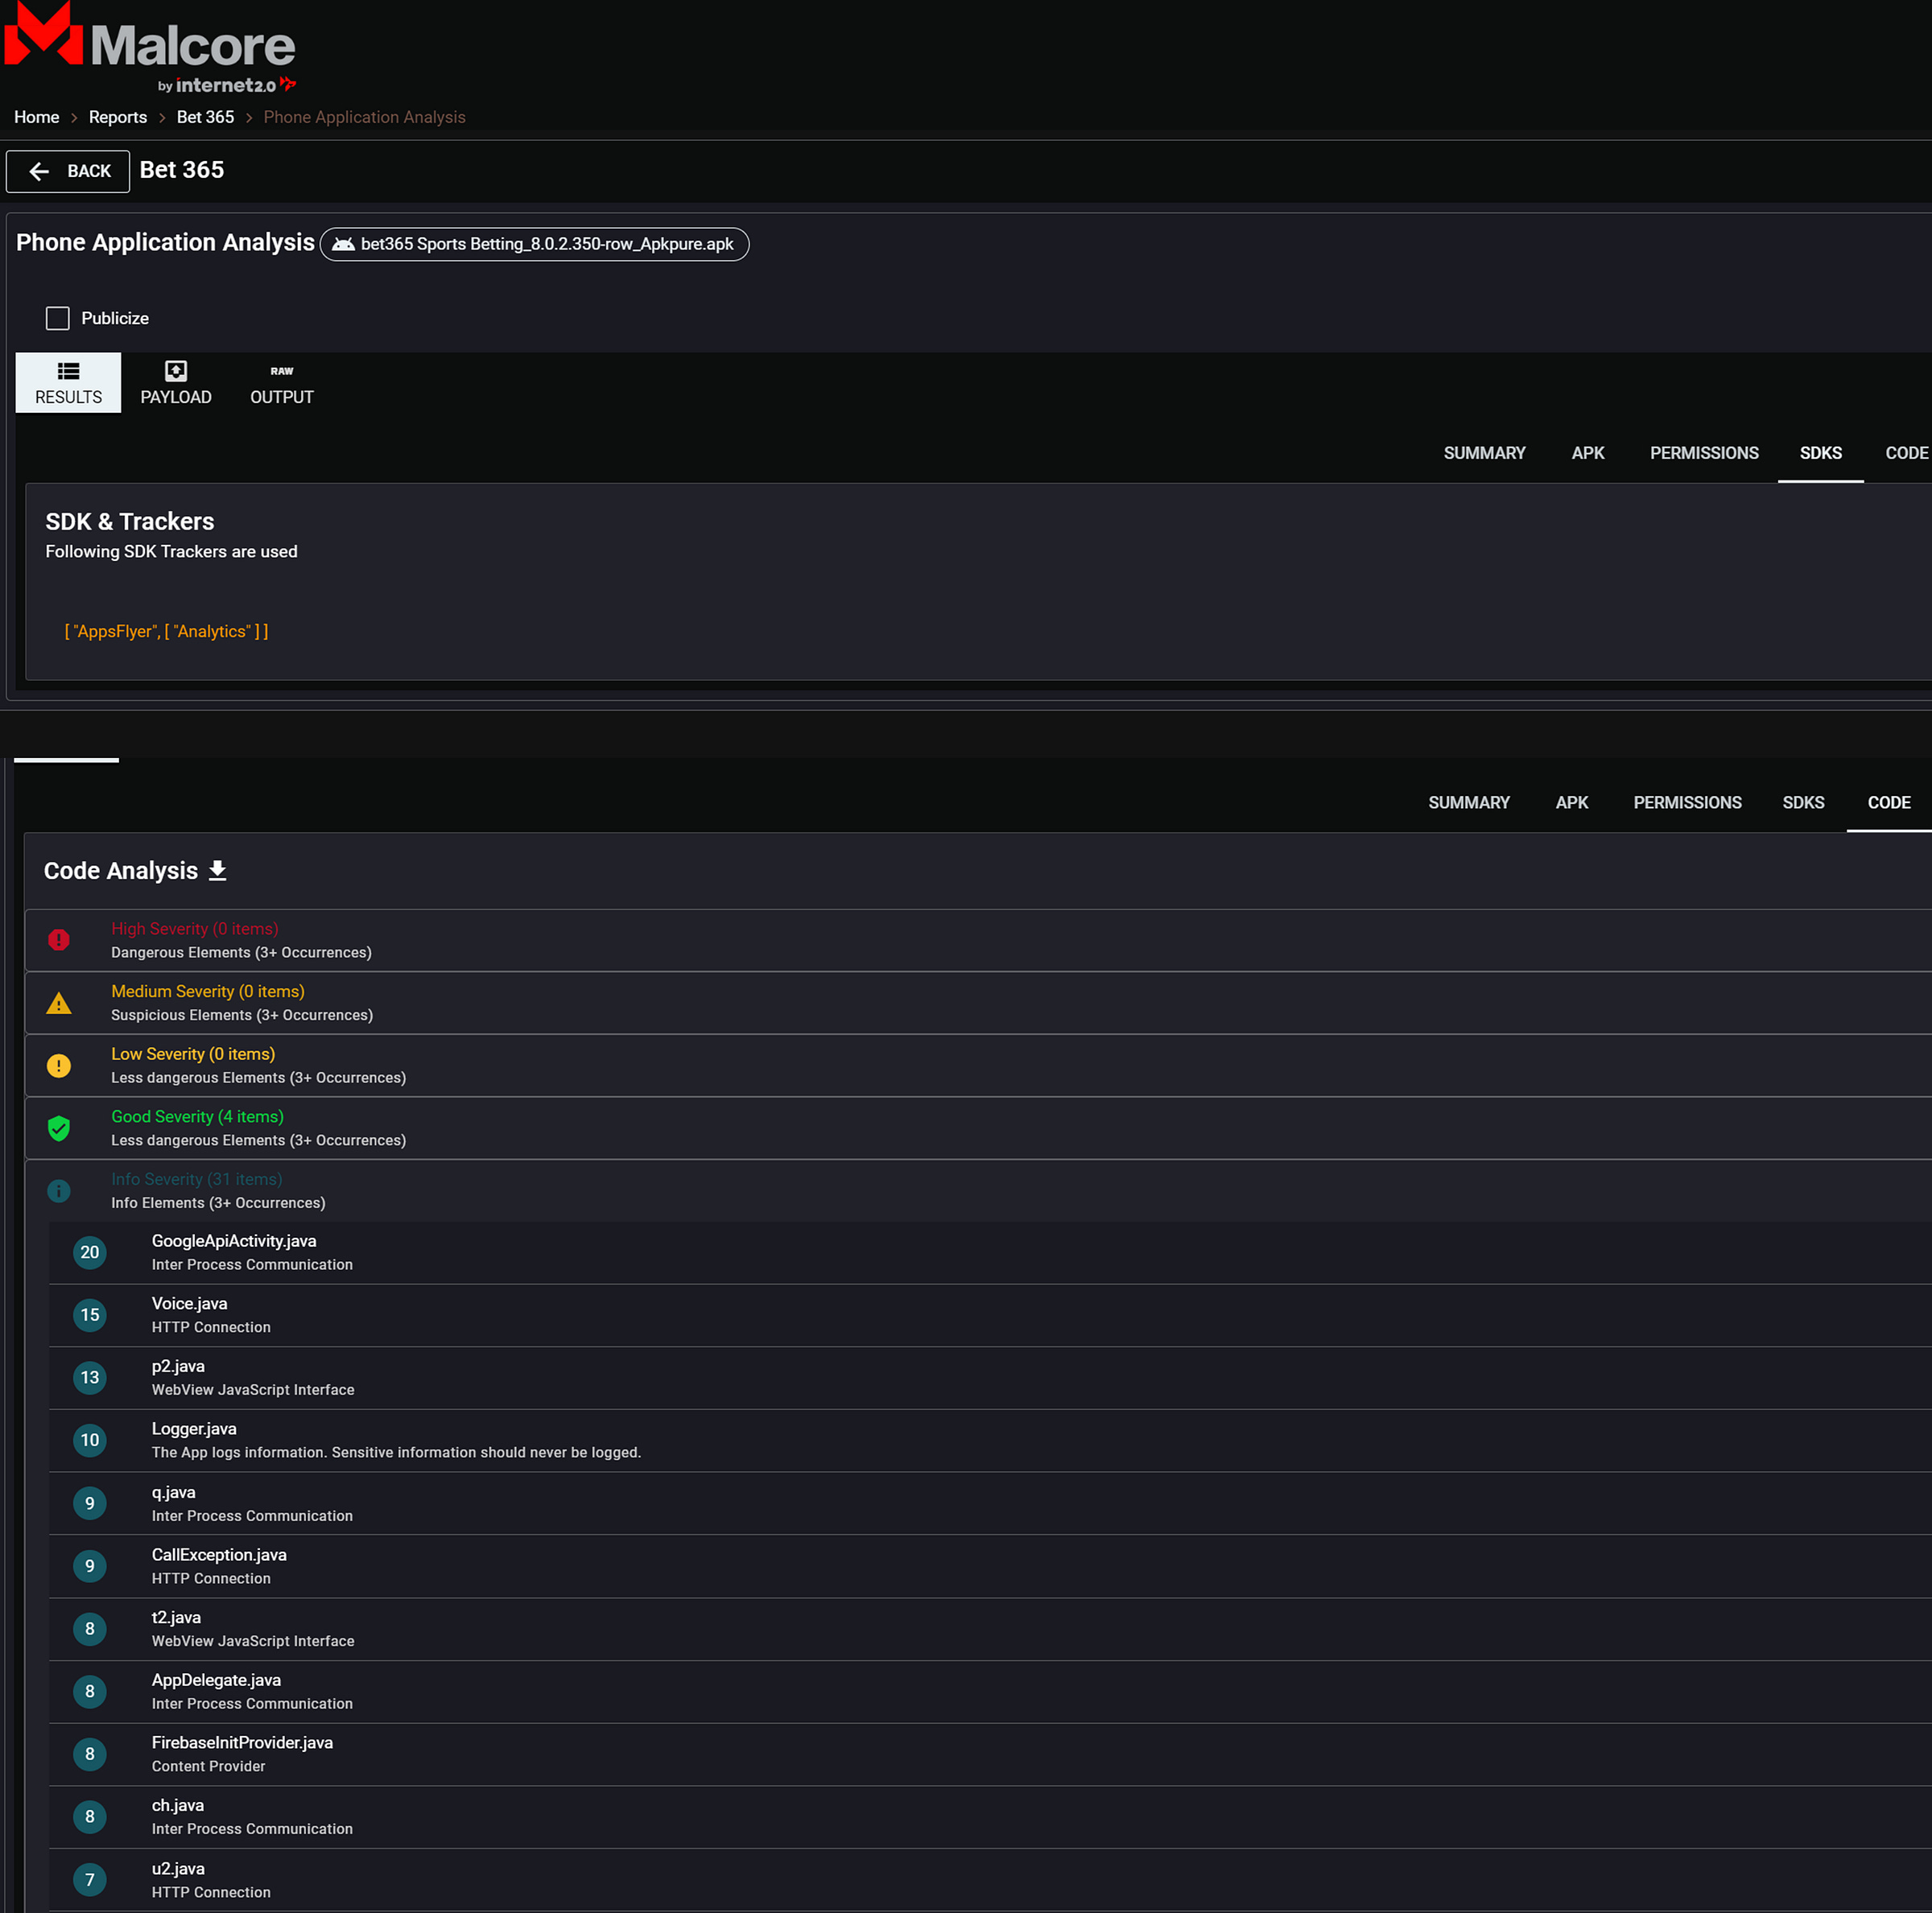The height and width of the screenshot is (1913, 1932).
Task: Open GoogleApiActivity.java entry
Action: (x=990, y=1252)
